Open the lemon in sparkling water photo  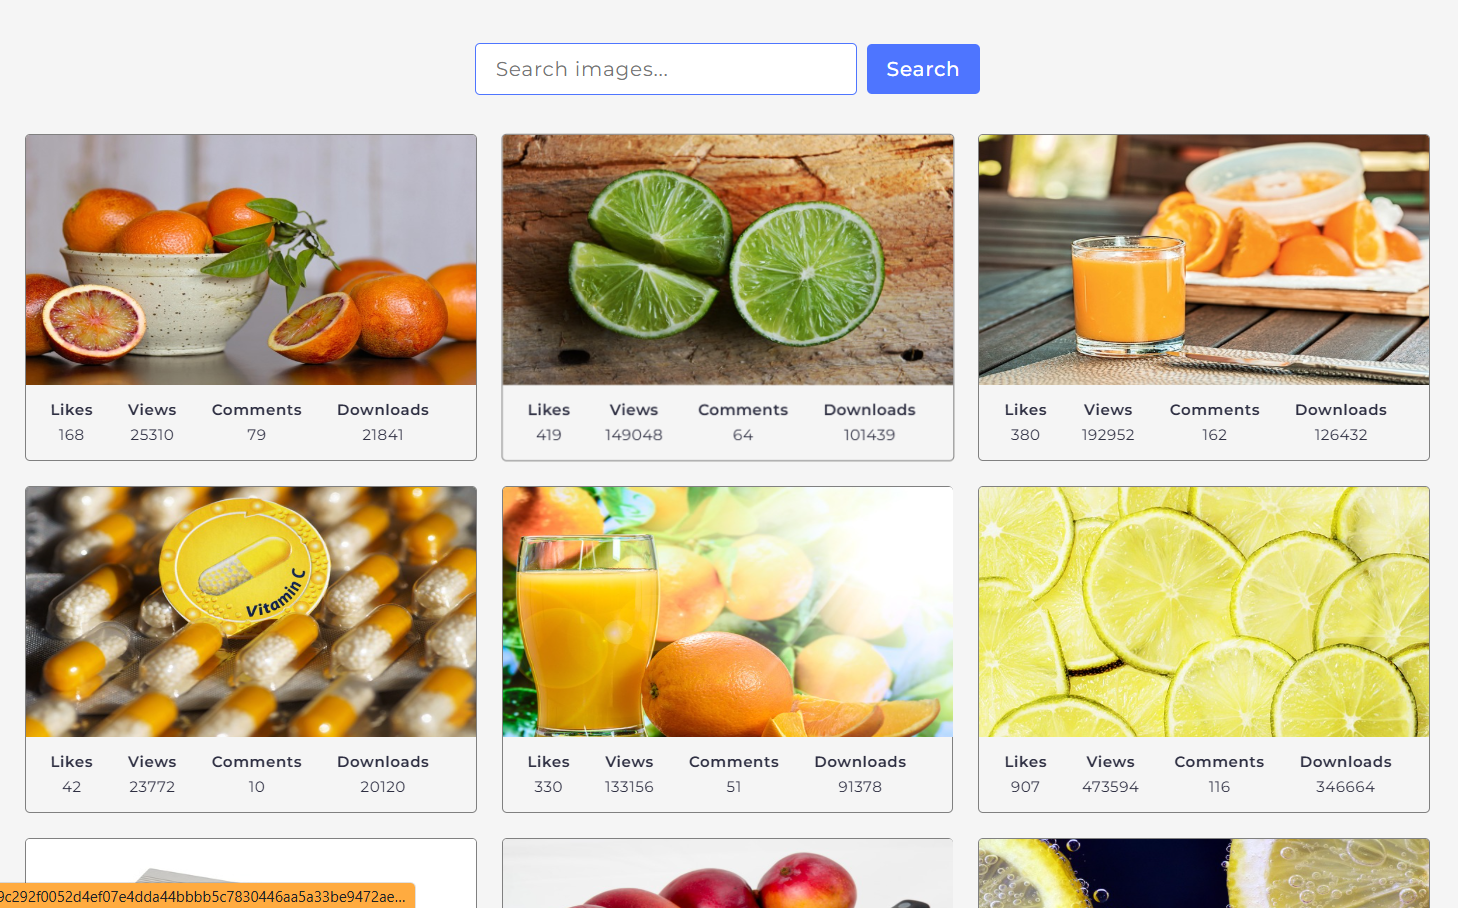pyautogui.click(x=1204, y=873)
